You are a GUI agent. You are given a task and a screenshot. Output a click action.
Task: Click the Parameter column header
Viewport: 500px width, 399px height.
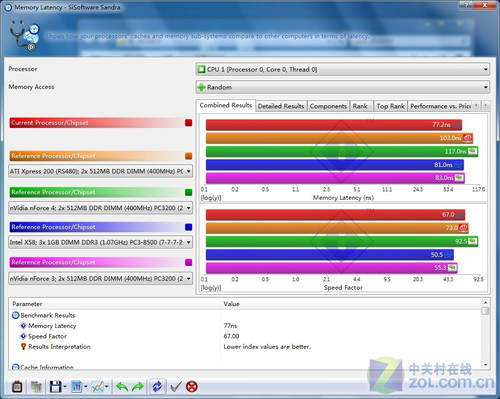click(x=115, y=304)
